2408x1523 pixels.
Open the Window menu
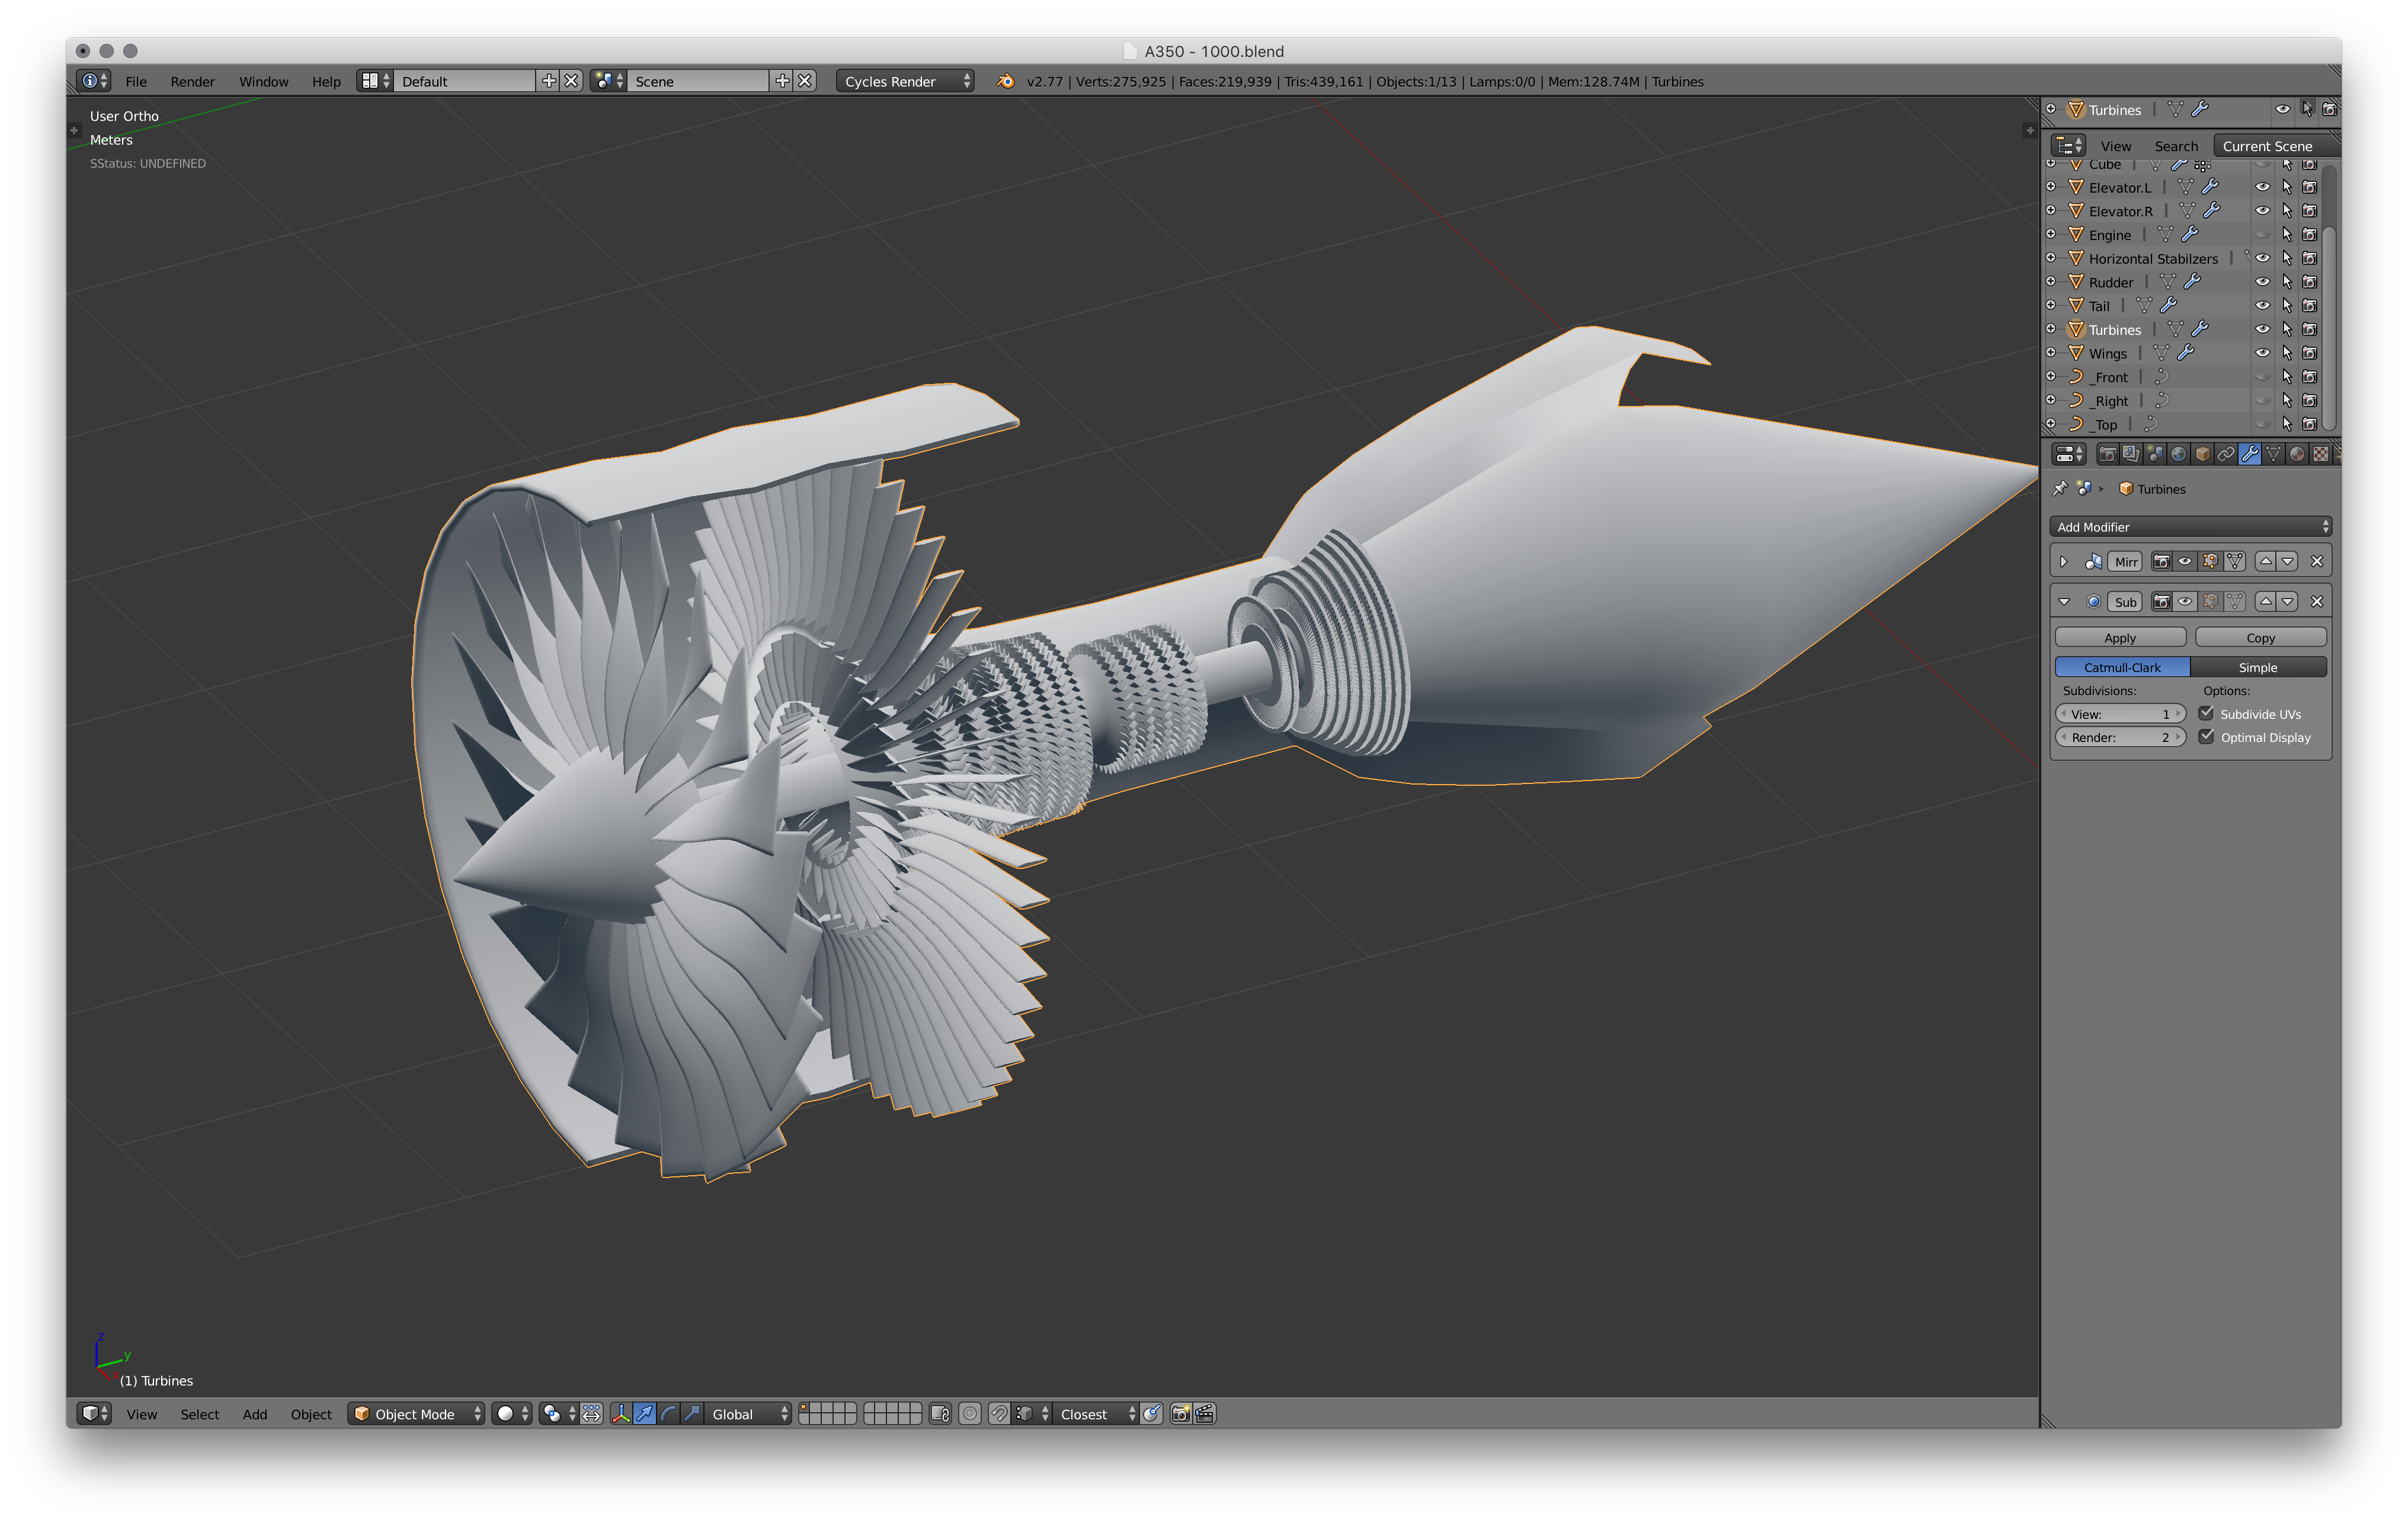pyautogui.click(x=264, y=81)
